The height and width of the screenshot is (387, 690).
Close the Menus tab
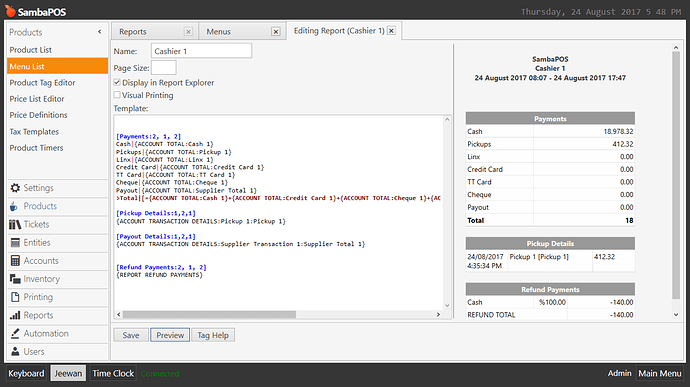(x=276, y=32)
